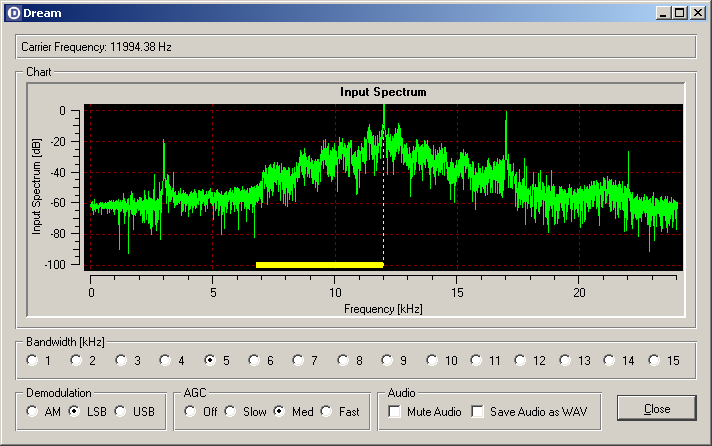712x446 pixels.
Task: Set AGC to Fast
Action: 326,411
